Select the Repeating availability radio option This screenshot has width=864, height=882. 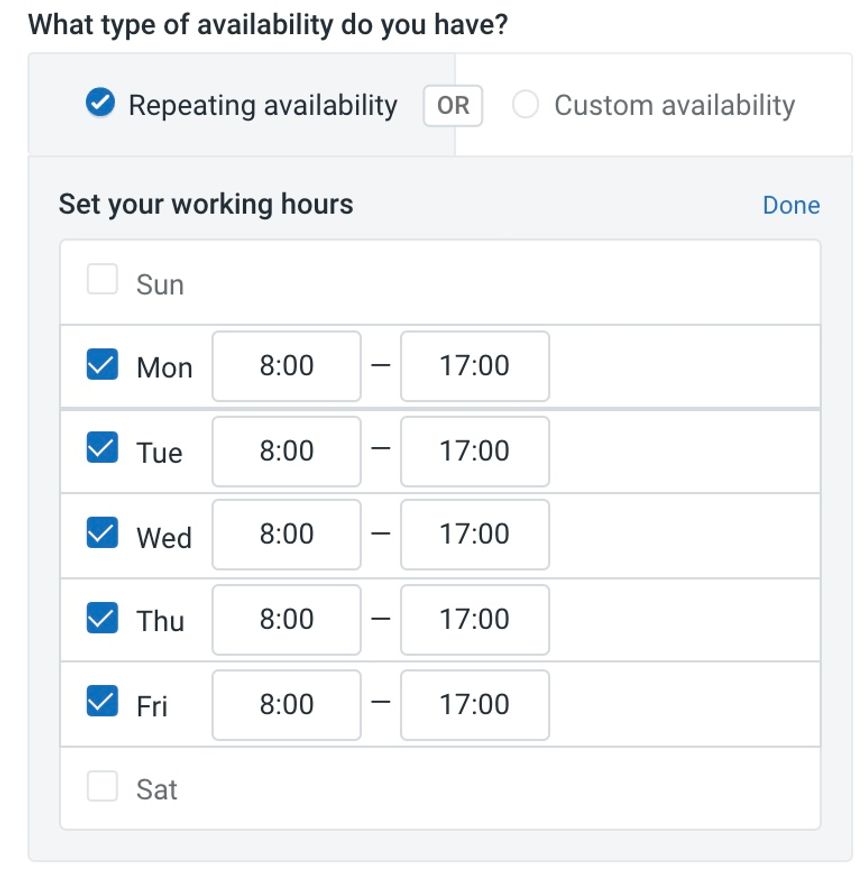click(x=101, y=103)
